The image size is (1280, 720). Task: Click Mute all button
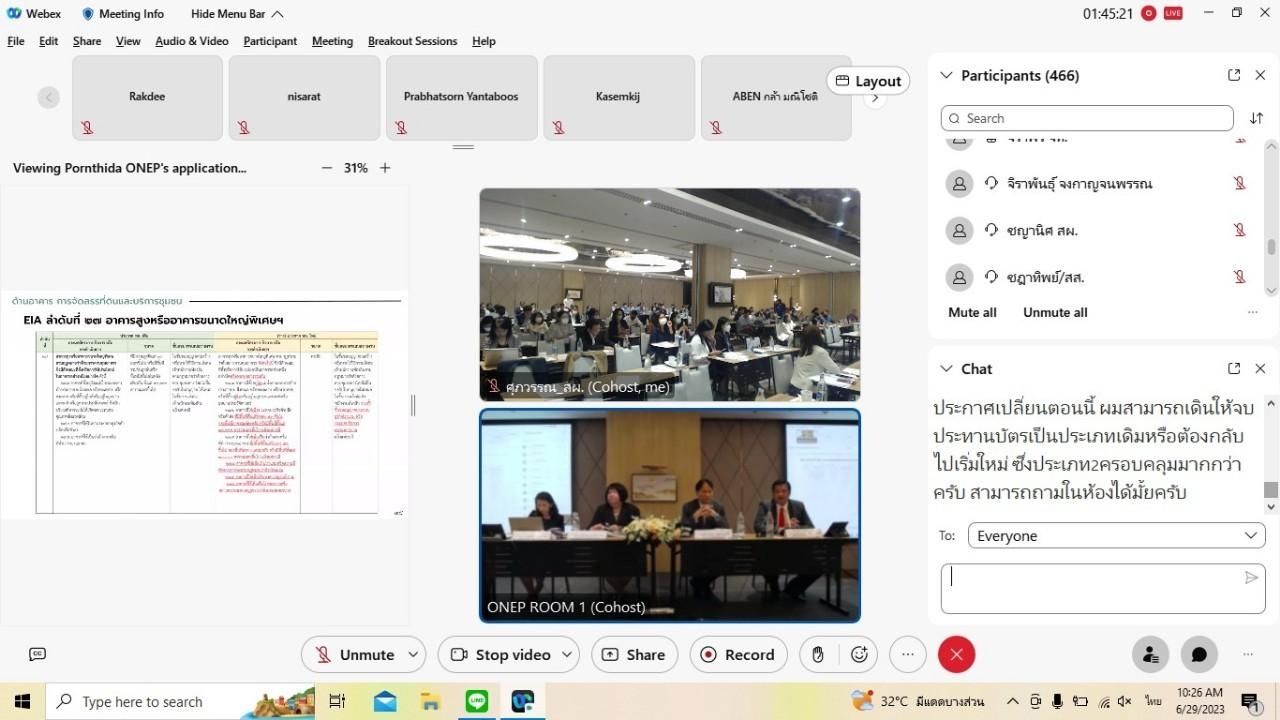[x=972, y=312]
